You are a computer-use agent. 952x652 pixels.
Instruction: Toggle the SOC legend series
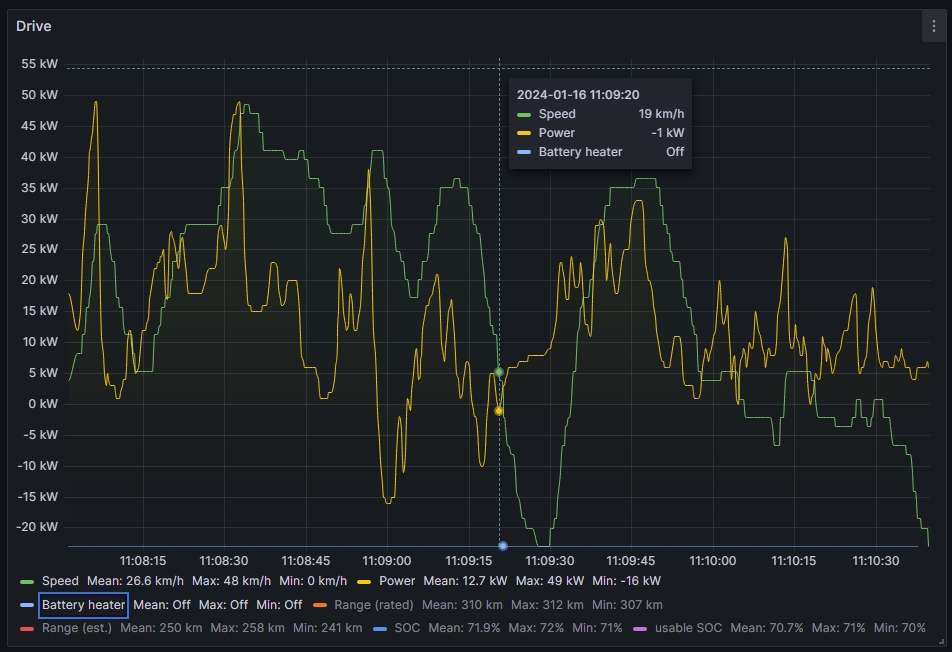pos(407,628)
